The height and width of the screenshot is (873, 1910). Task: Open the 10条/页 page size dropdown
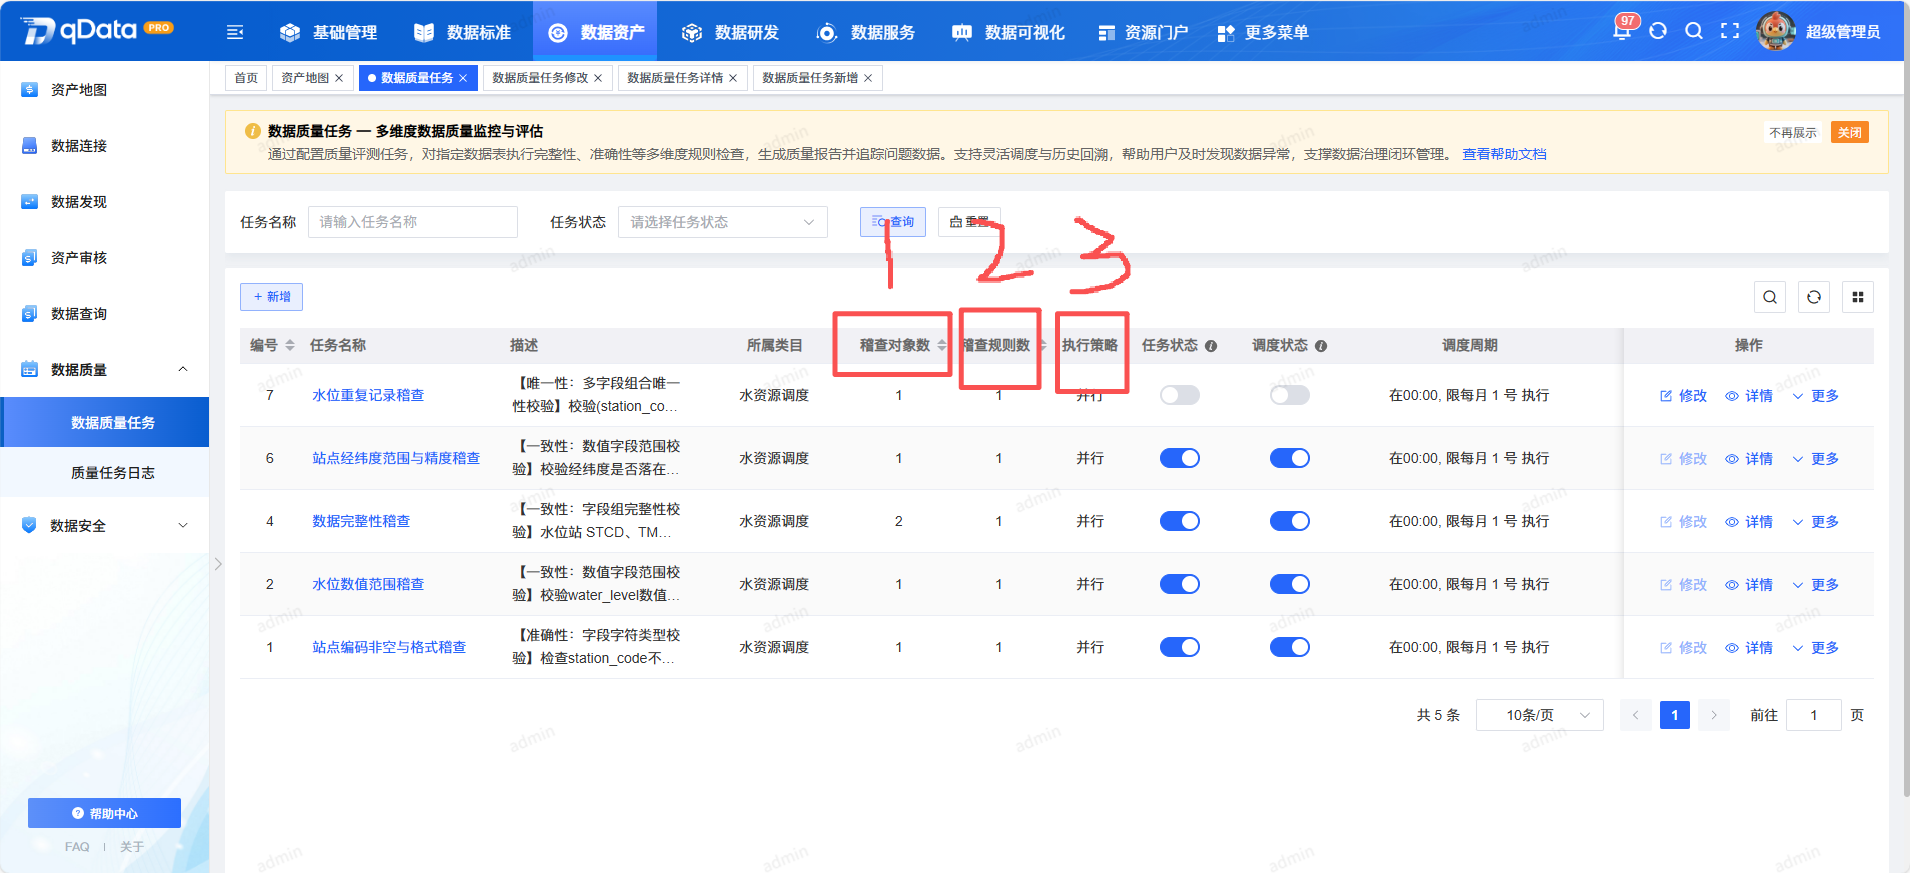(1539, 715)
